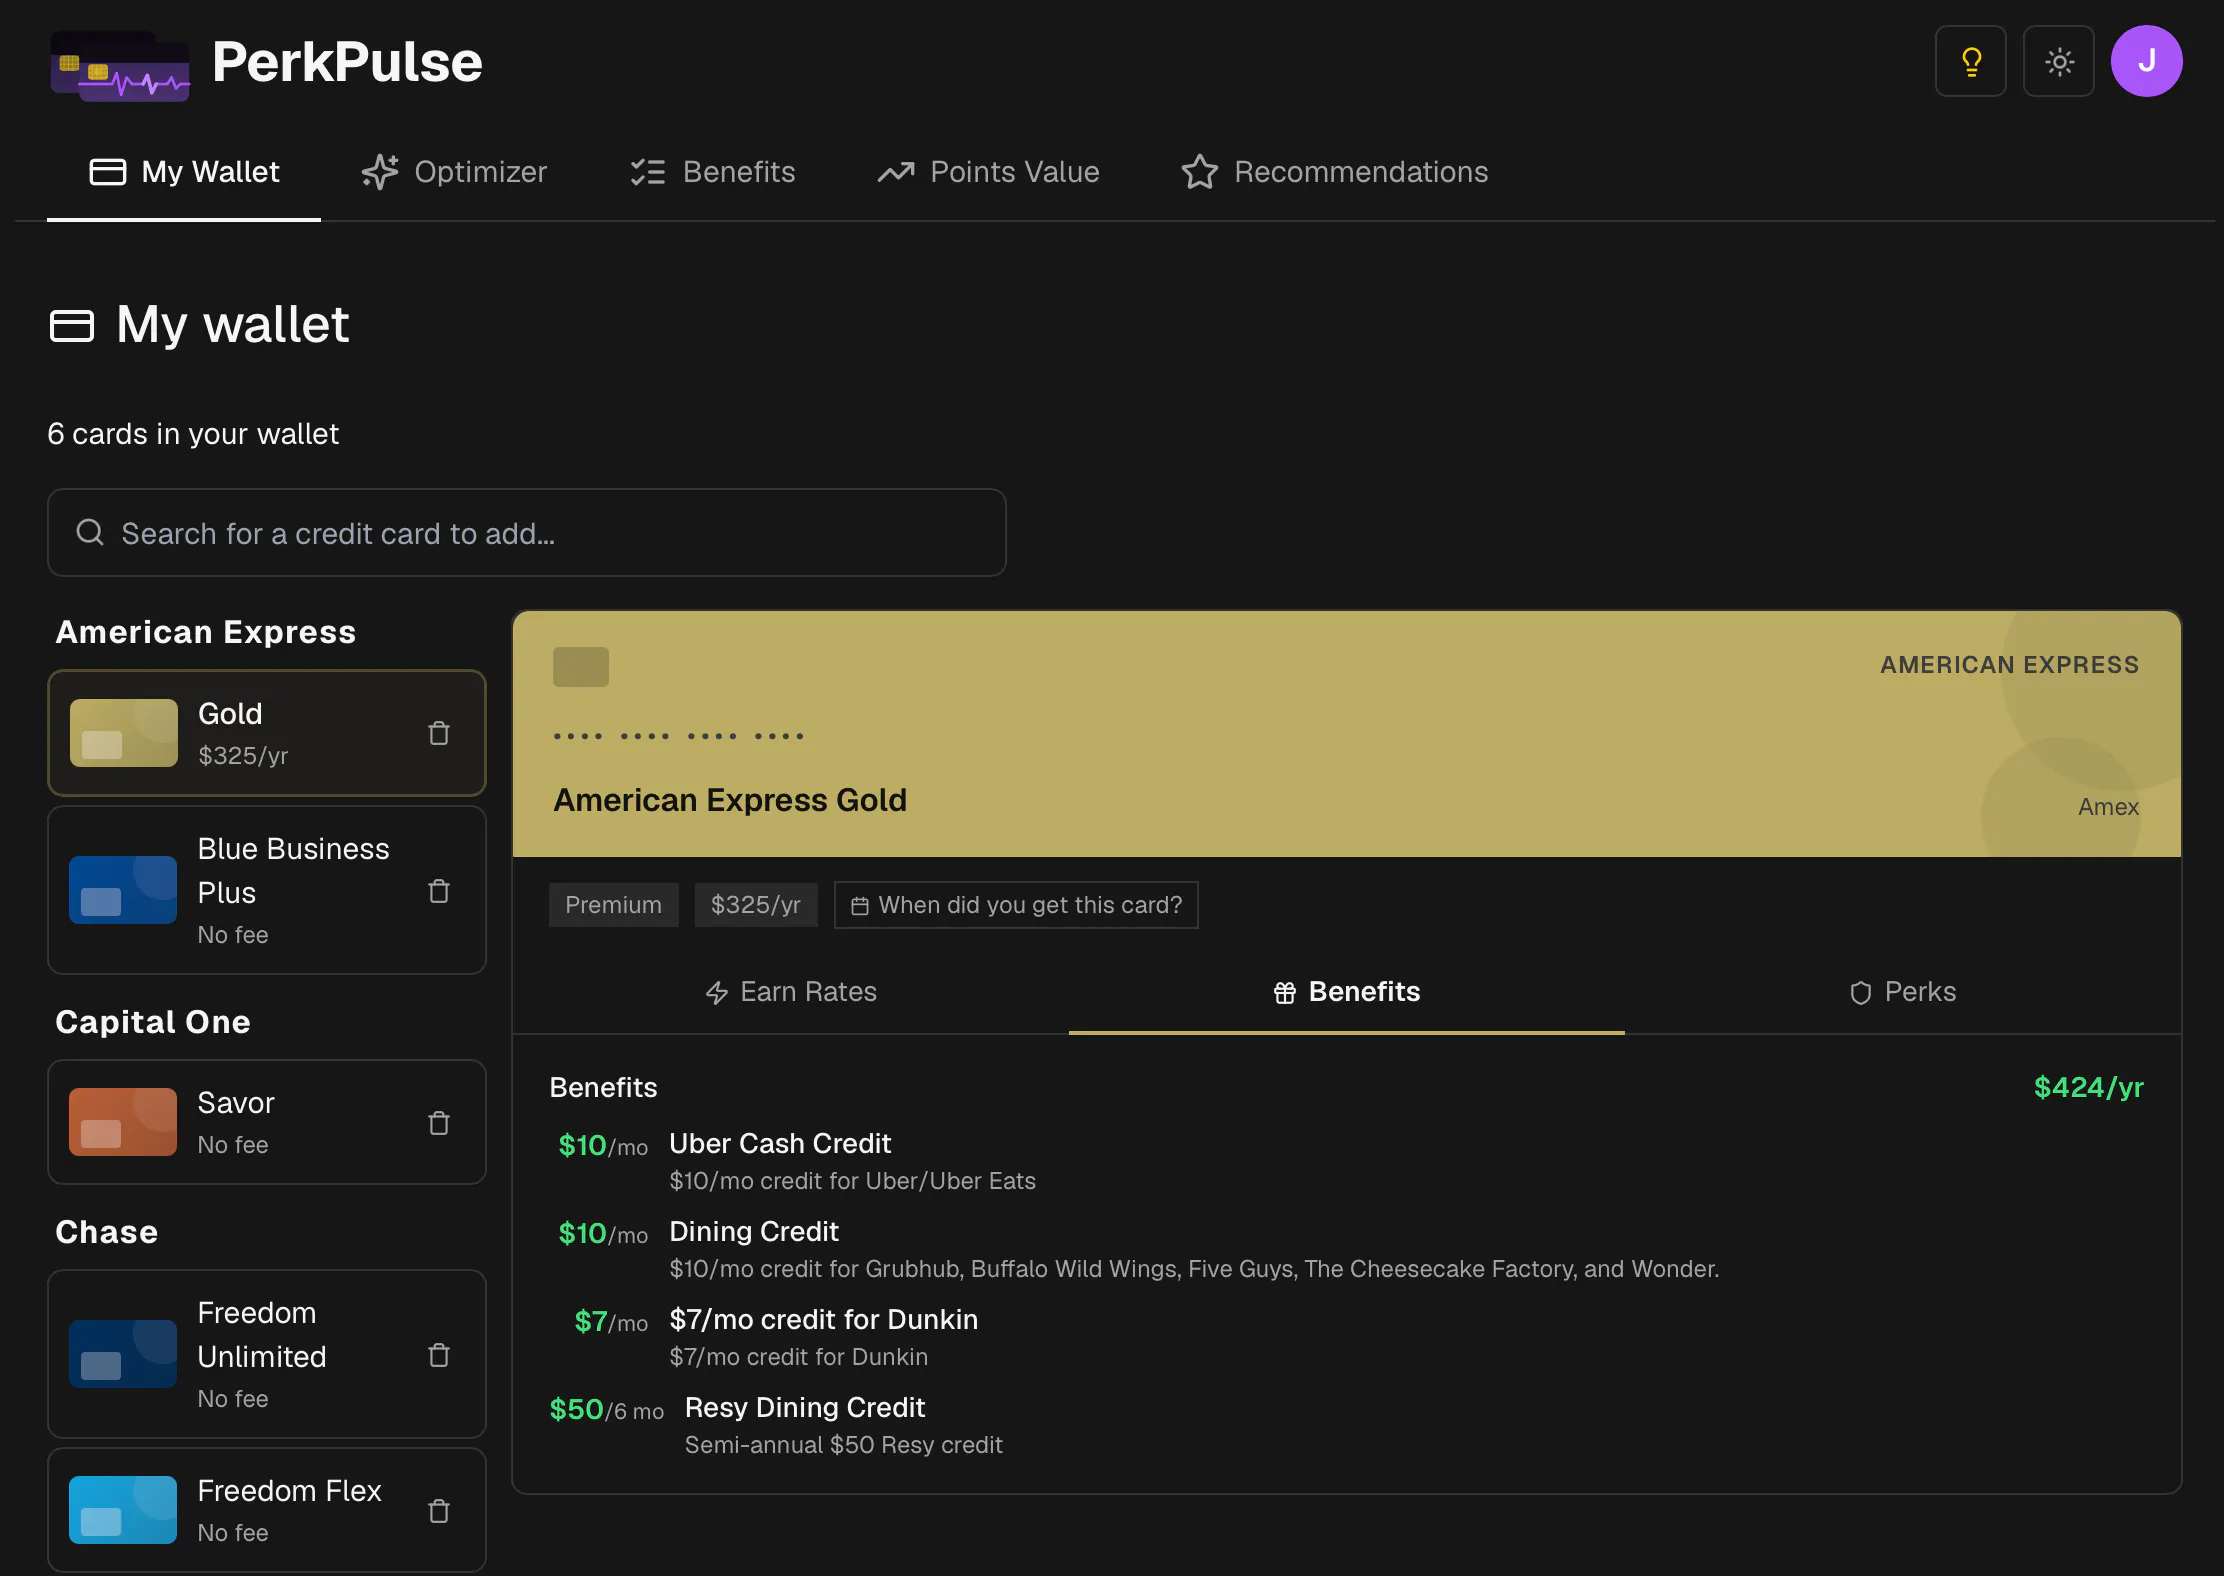Image resolution: width=2224 pixels, height=1576 pixels.
Task: Select the Savor card entry
Action: click(267, 1122)
